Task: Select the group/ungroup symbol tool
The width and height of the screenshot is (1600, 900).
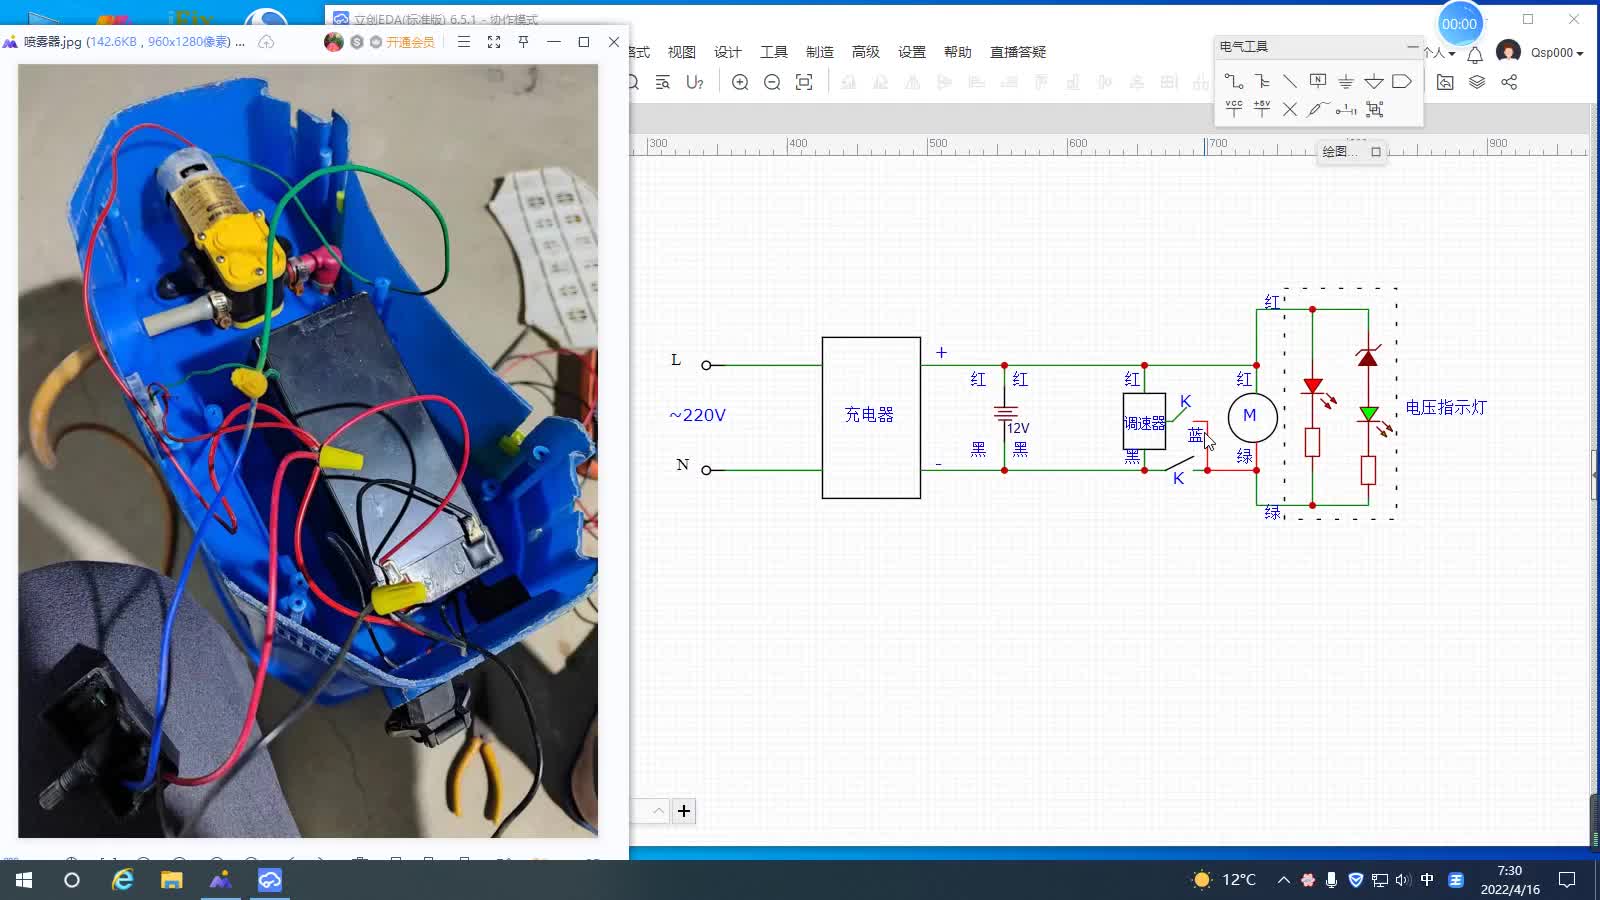Action: coord(1374,109)
